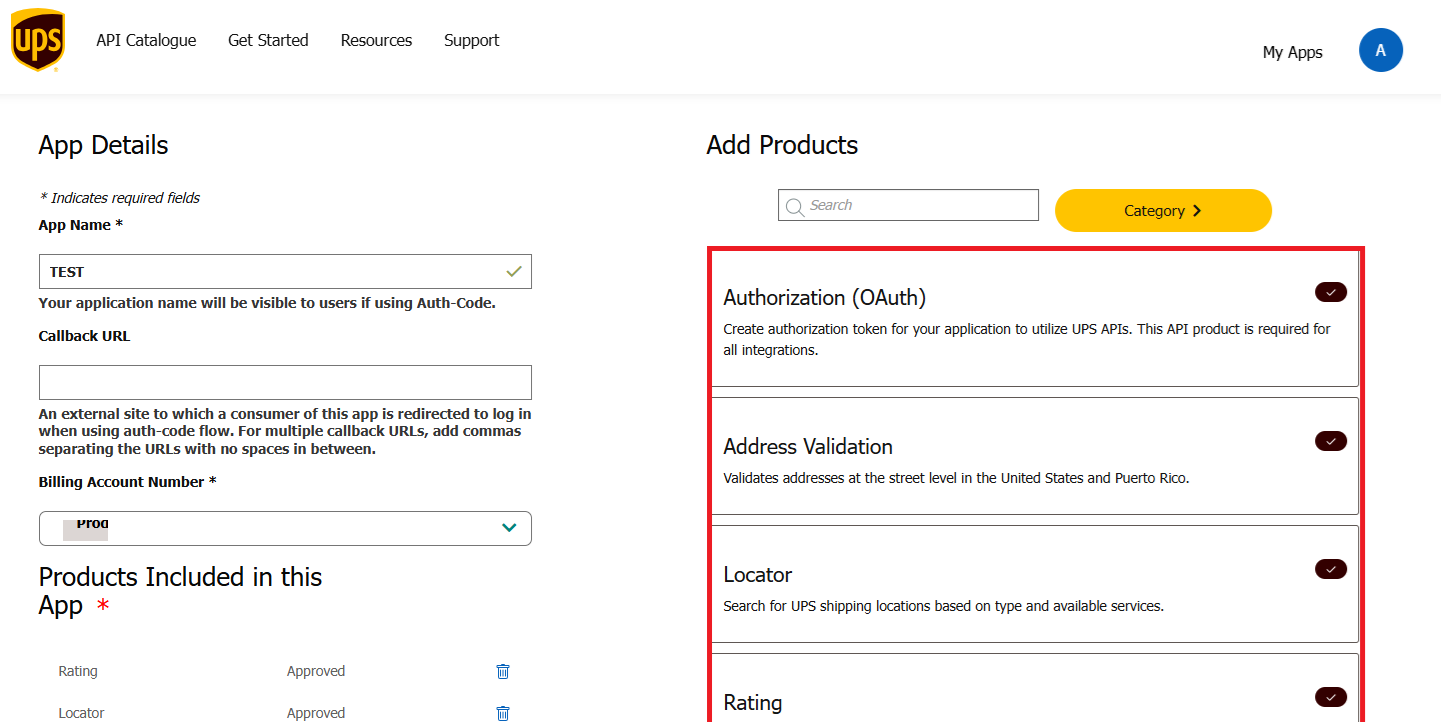Screen dimensions: 1441x722
Task: Open the user avatar A menu
Action: (x=1381, y=50)
